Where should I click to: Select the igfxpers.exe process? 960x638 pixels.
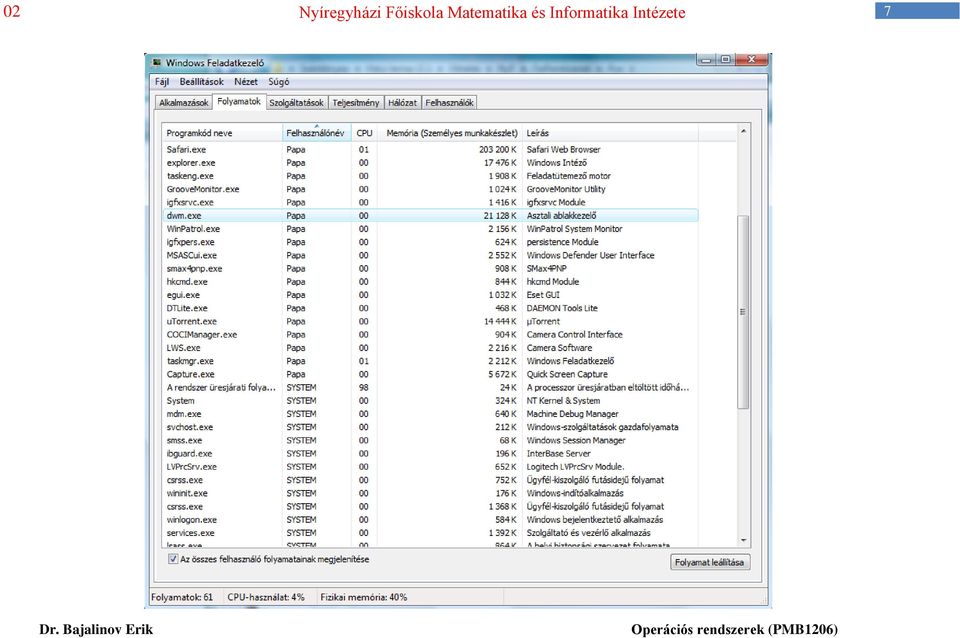tap(430, 242)
